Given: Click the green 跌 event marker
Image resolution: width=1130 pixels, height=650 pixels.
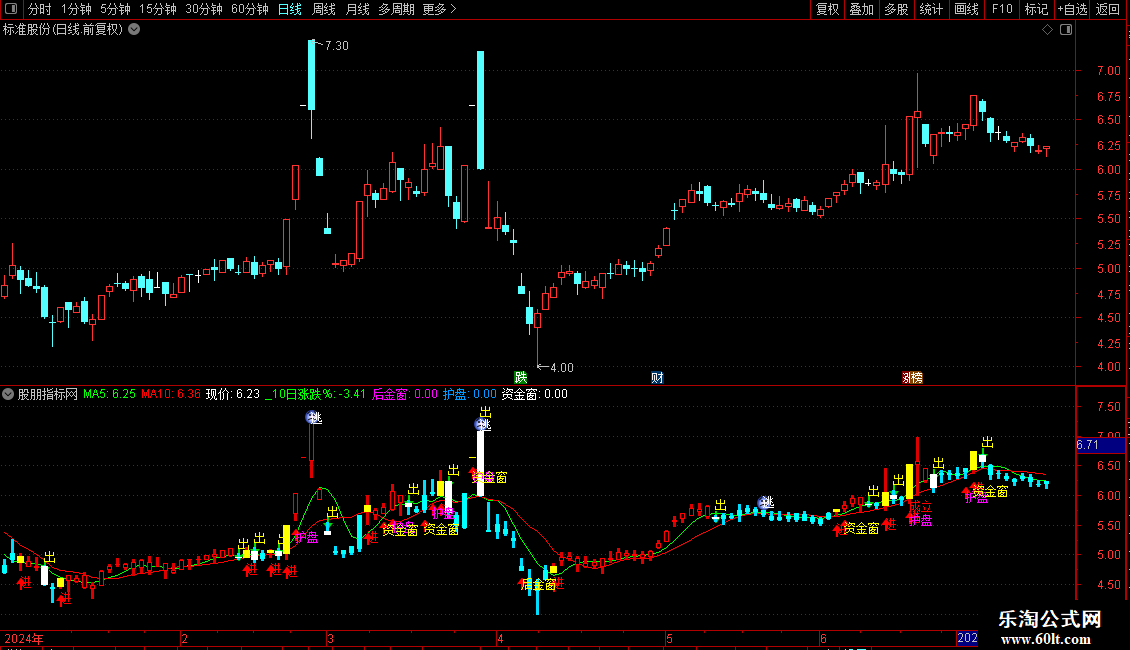Looking at the screenshot, I should (520, 378).
